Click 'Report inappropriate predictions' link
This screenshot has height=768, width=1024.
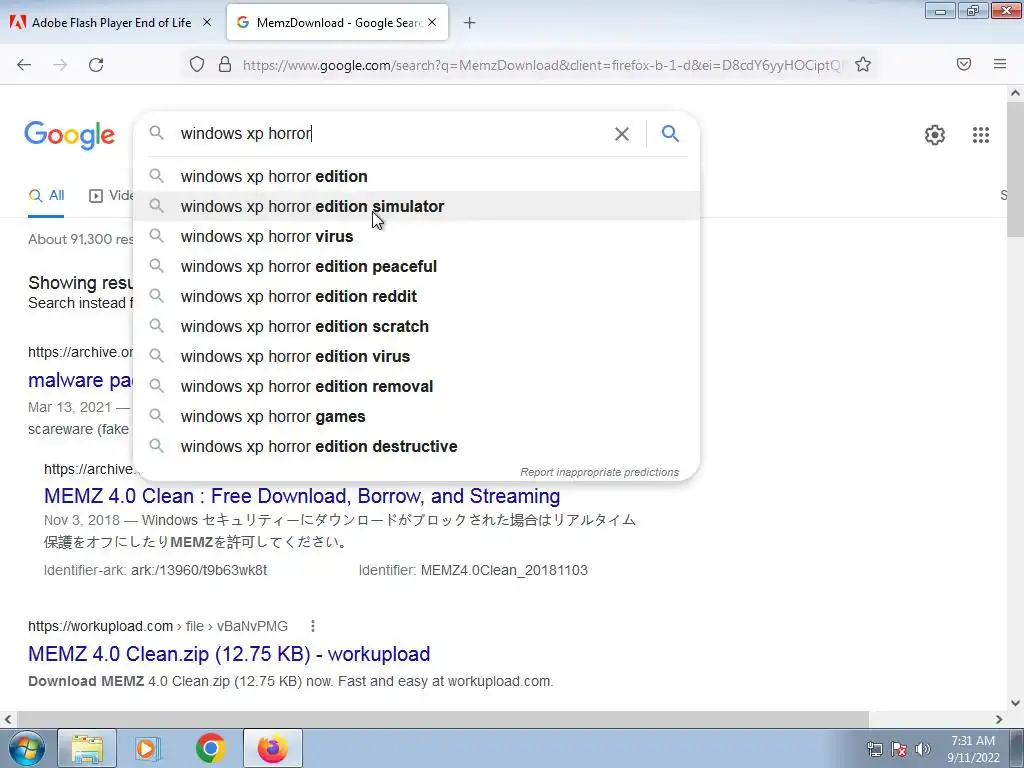click(600, 472)
